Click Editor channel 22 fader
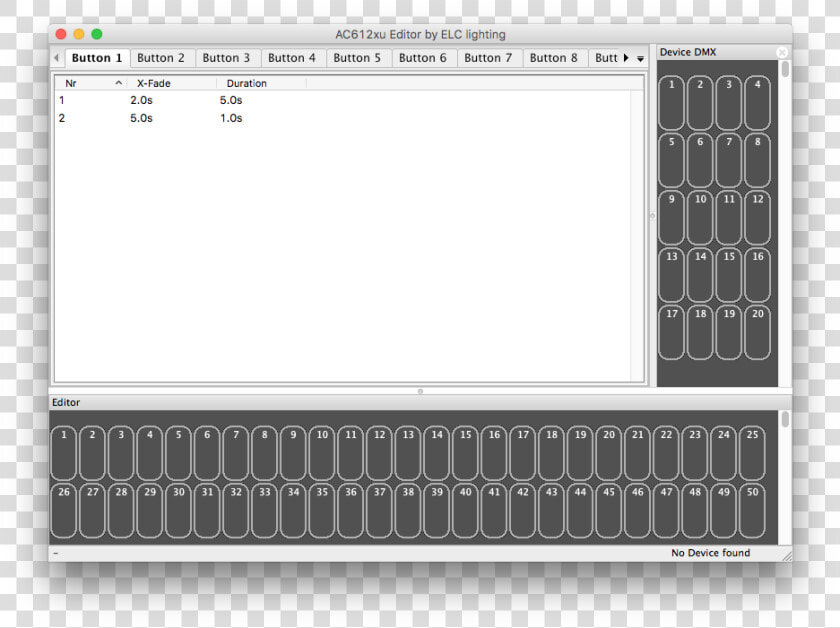The image size is (840, 628). [666, 453]
